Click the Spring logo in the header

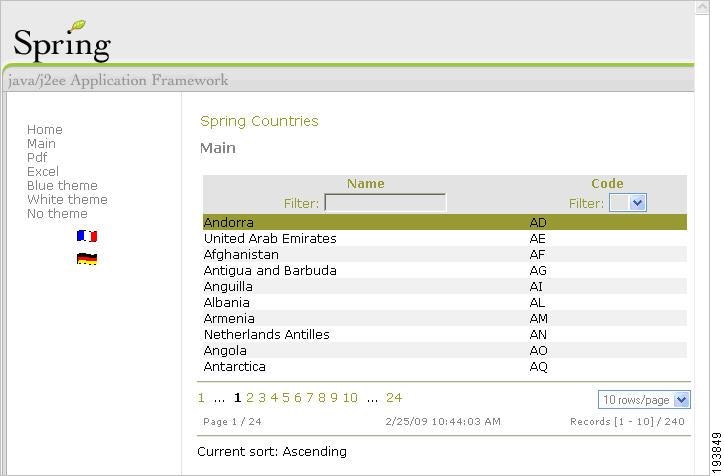(62, 42)
